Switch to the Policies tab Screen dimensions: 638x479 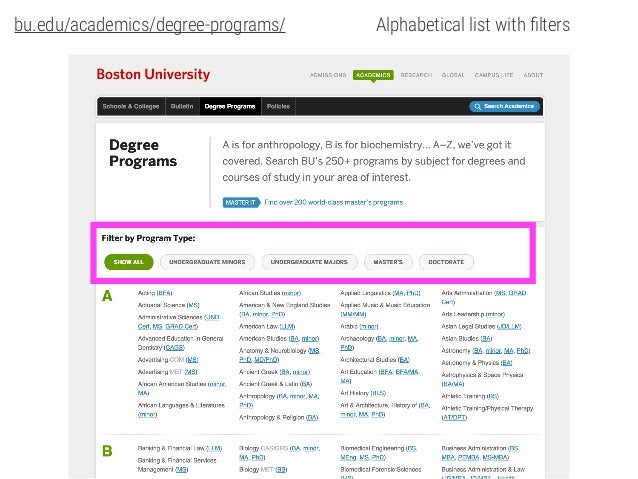[278, 106]
